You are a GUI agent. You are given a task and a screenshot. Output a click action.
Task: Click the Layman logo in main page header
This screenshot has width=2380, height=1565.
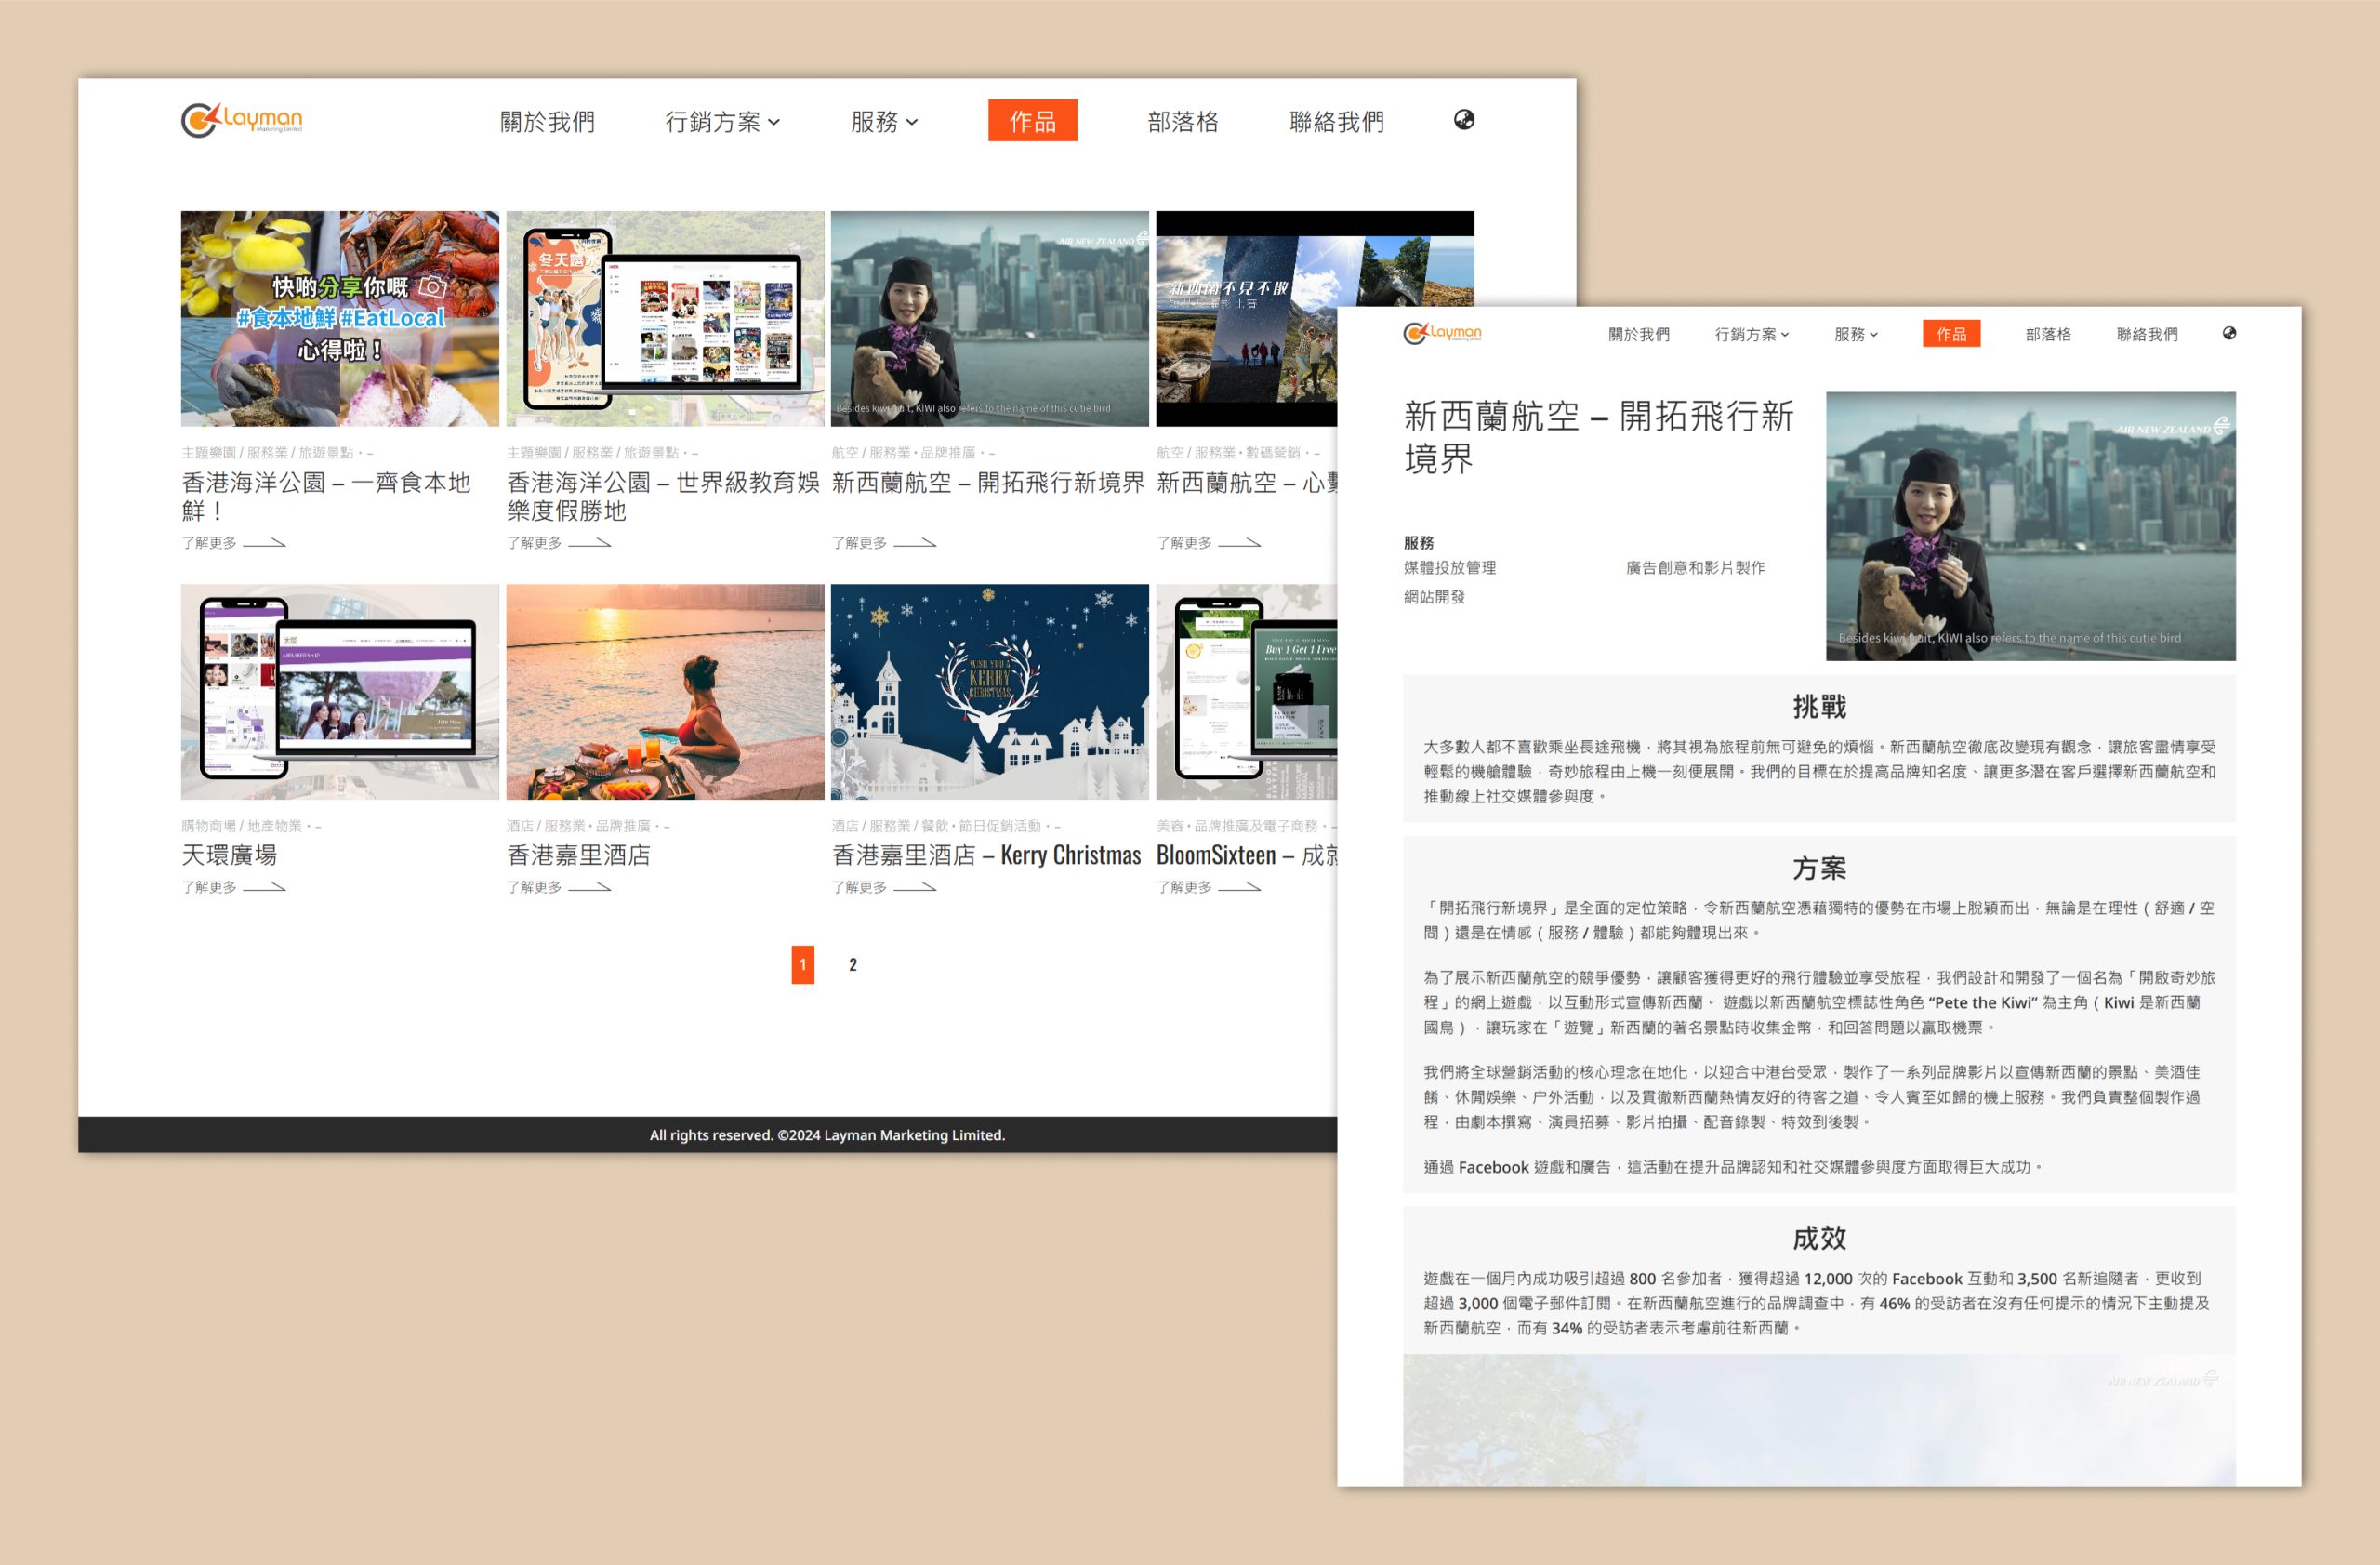241,120
